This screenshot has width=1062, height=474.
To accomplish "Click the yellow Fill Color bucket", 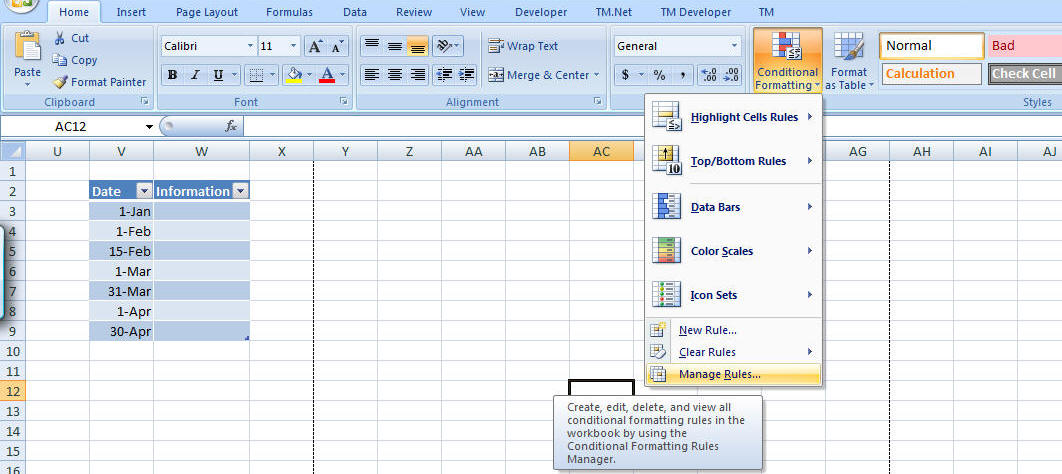I will pyautogui.click(x=294, y=75).
